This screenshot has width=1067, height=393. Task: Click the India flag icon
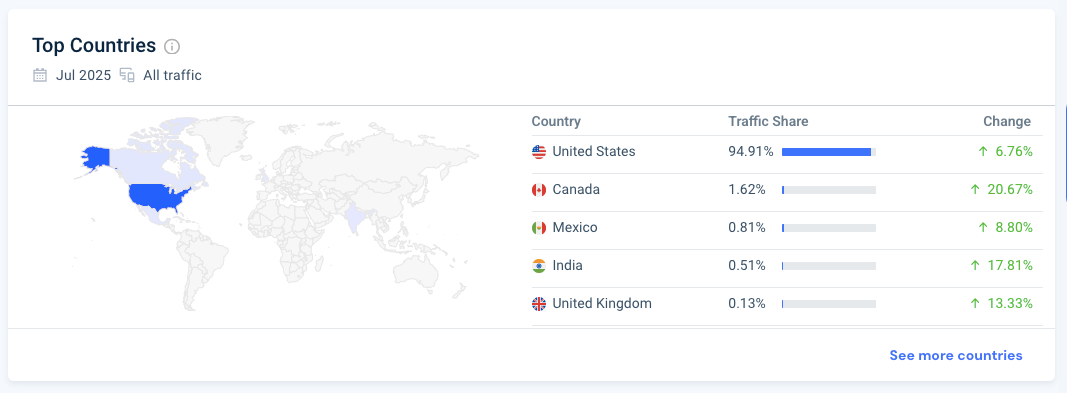[539, 267]
